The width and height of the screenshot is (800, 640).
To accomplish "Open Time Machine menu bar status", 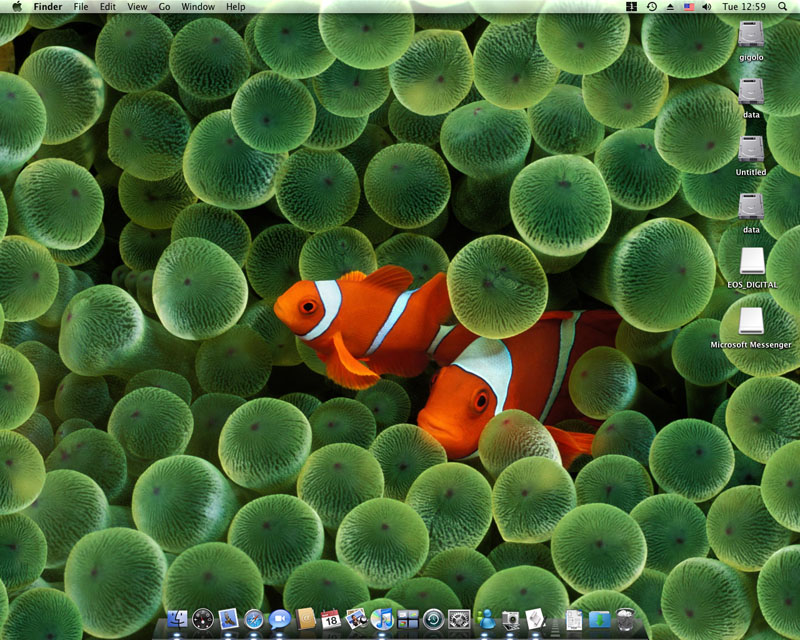I will point(652,7).
